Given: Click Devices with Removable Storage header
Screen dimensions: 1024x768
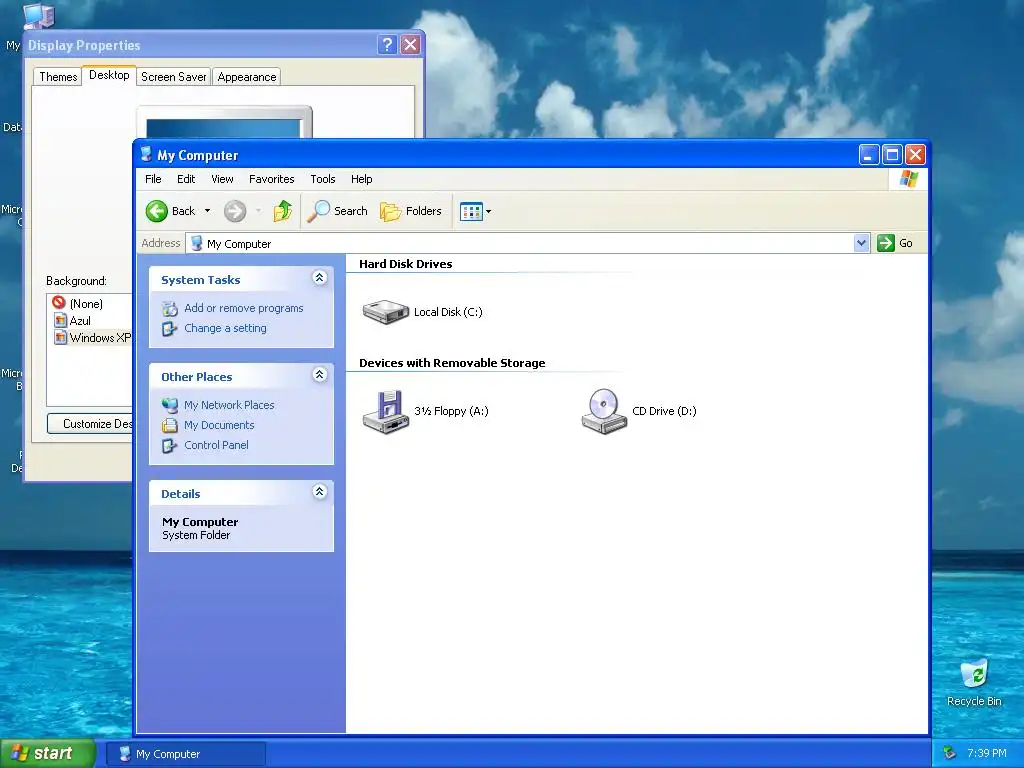Looking at the screenshot, I should [x=452, y=363].
